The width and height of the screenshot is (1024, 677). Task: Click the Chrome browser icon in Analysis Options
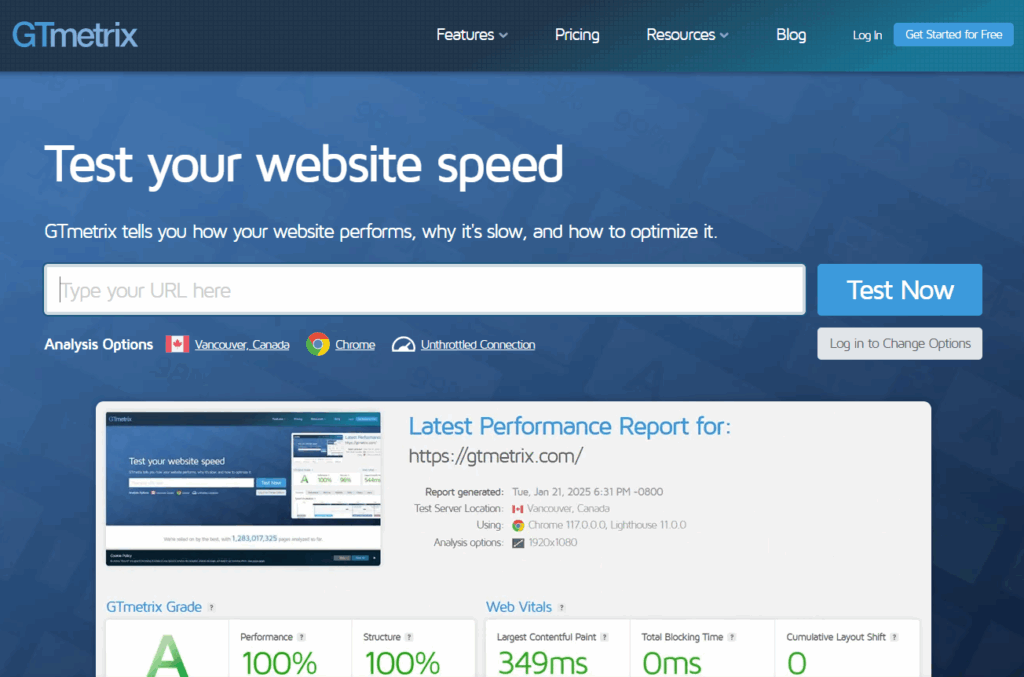tap(318, 344)
